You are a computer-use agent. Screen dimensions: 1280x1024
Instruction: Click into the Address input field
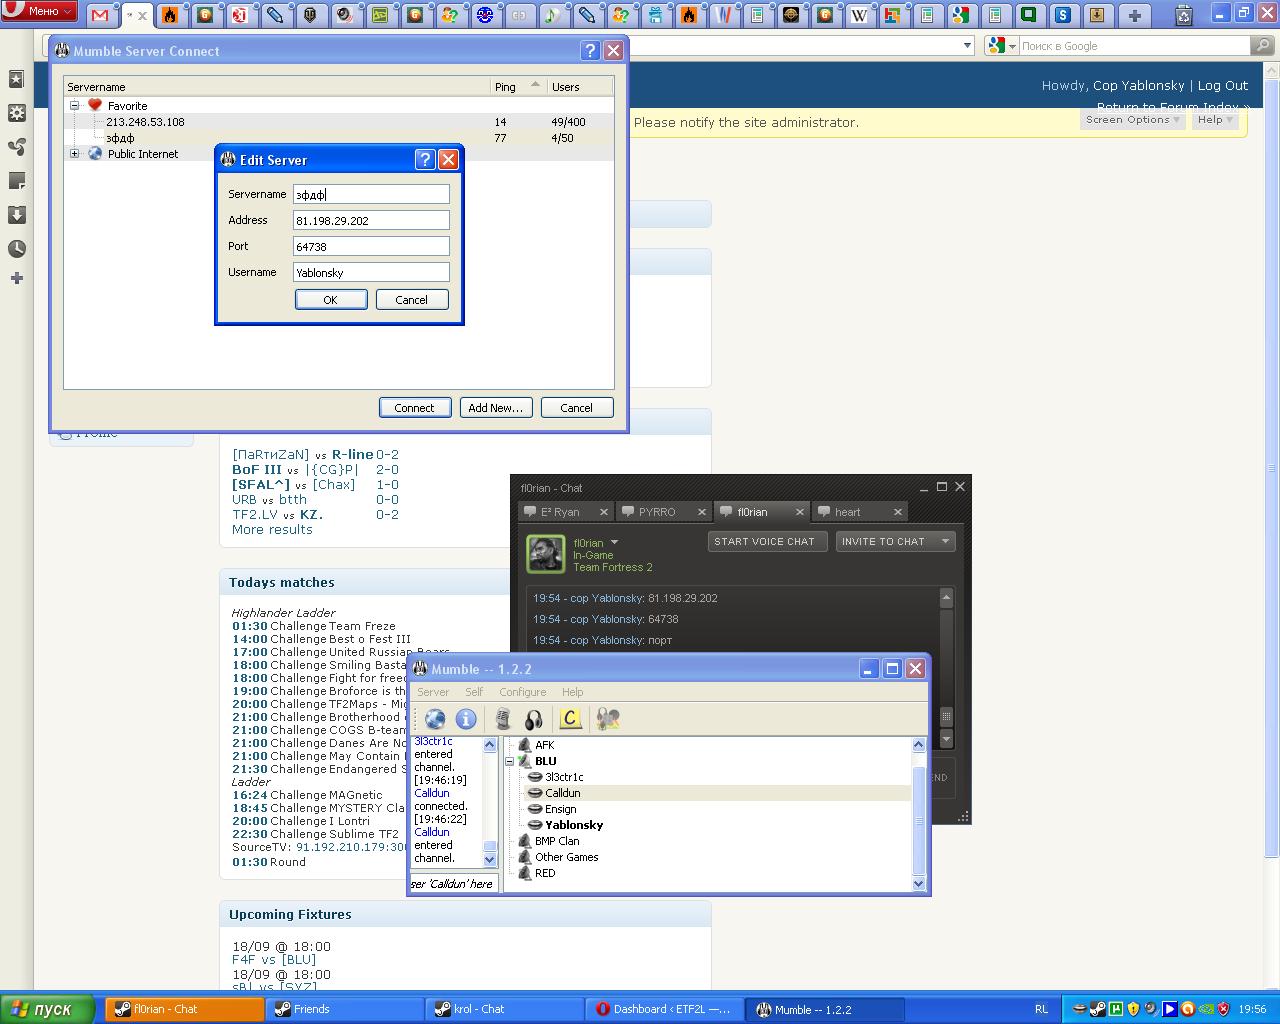pos(371,220)
